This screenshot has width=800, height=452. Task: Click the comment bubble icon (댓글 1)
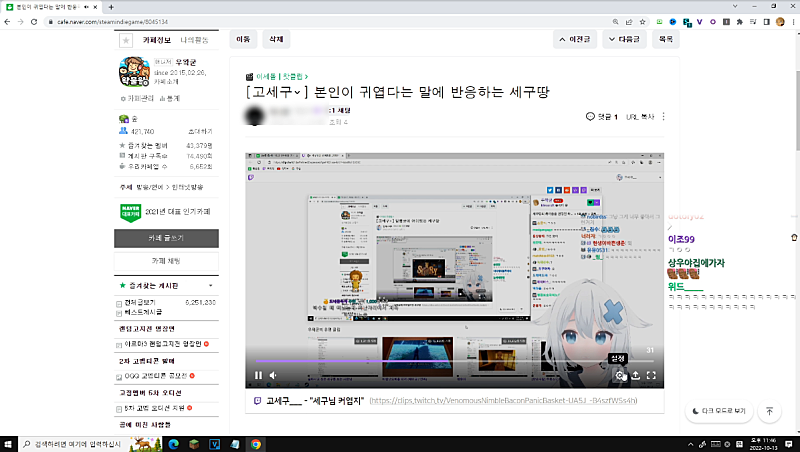(x=590, y=117)
